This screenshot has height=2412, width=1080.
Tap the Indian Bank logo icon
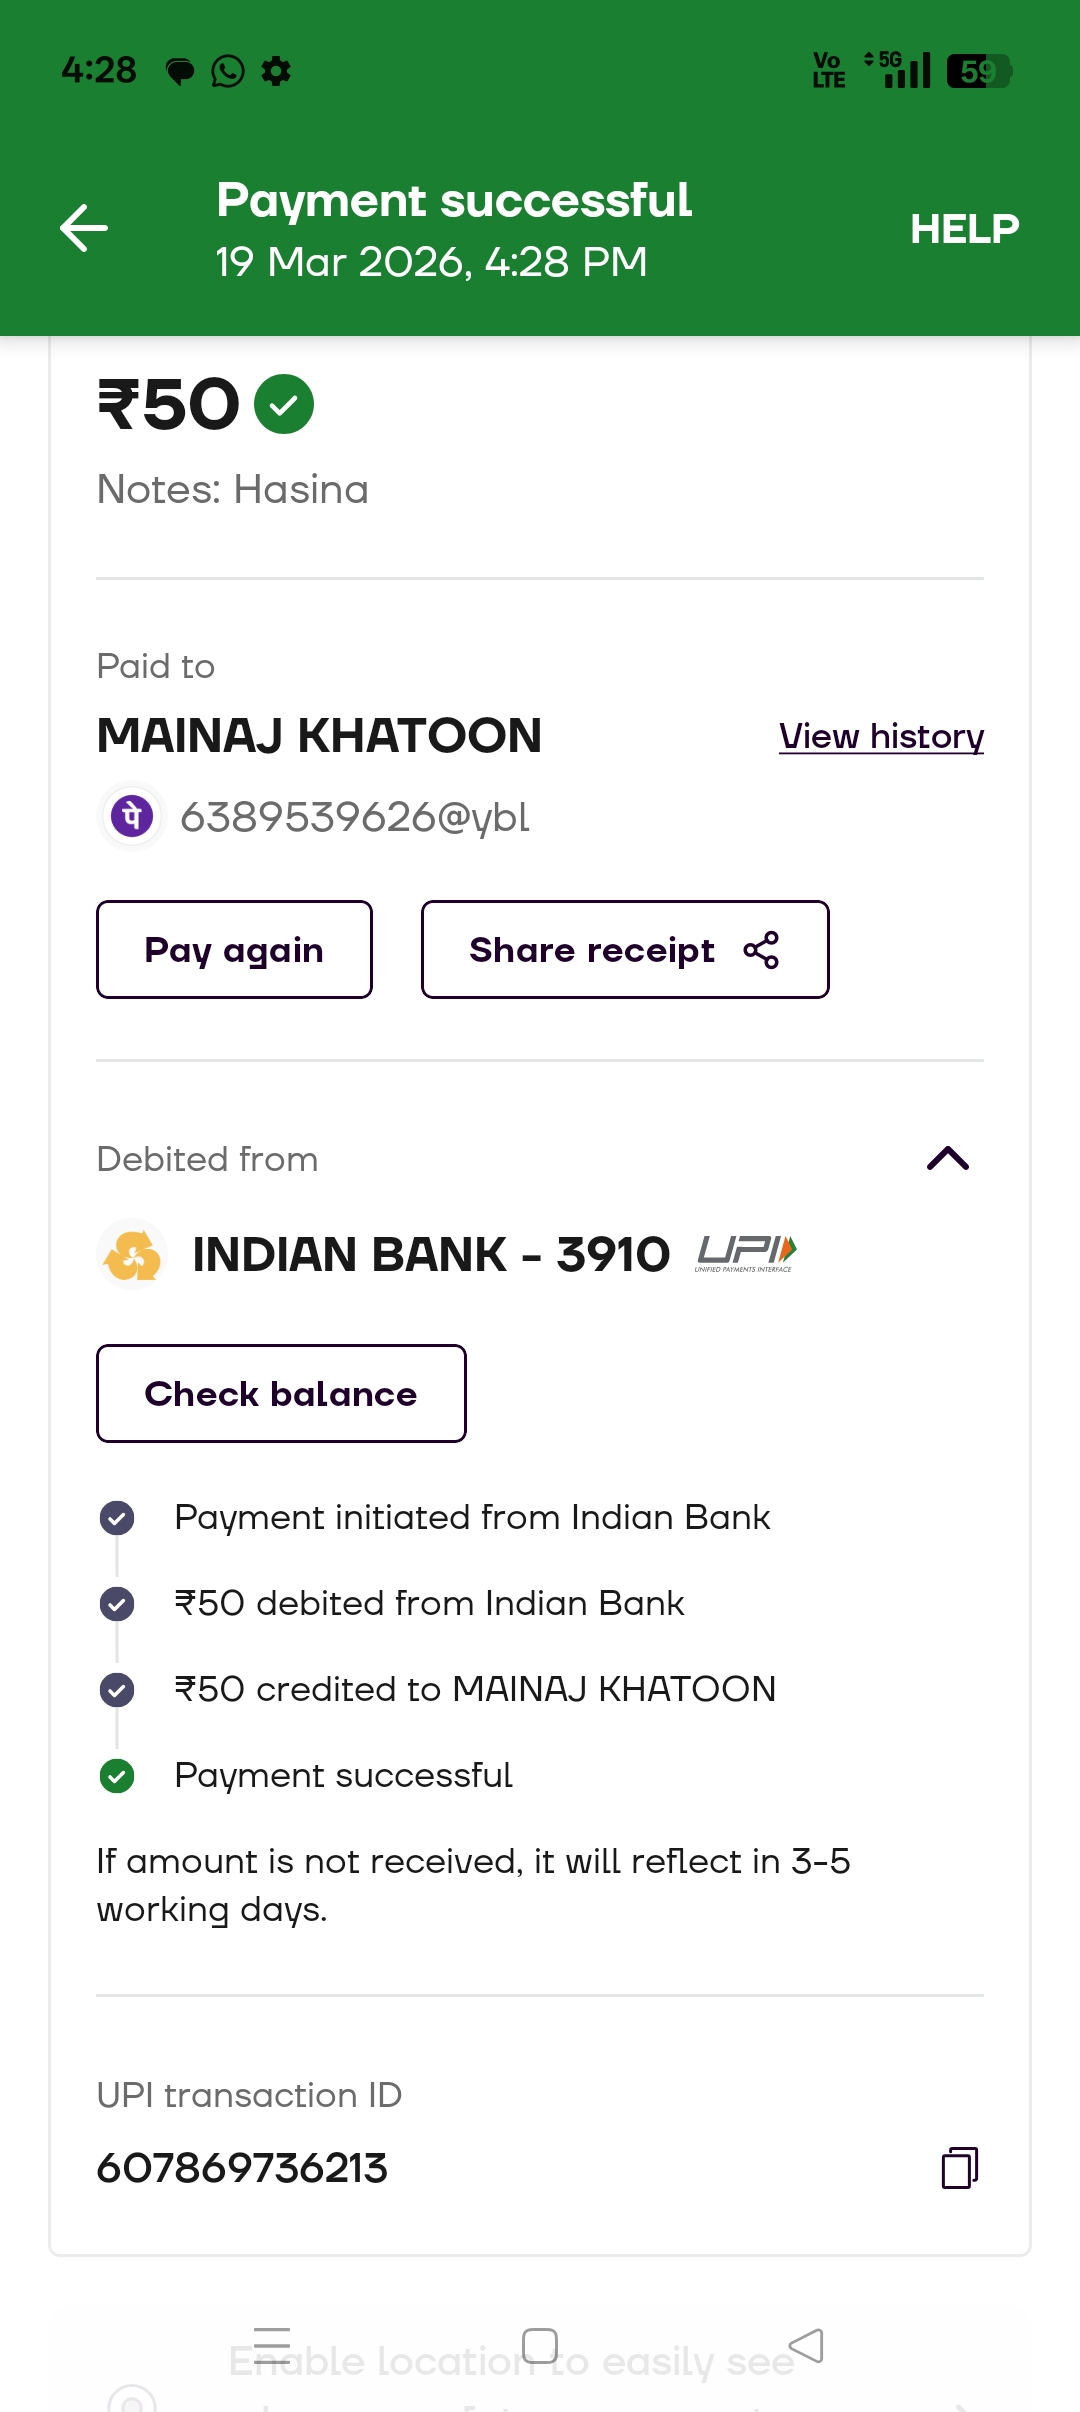pos(132,1254)
